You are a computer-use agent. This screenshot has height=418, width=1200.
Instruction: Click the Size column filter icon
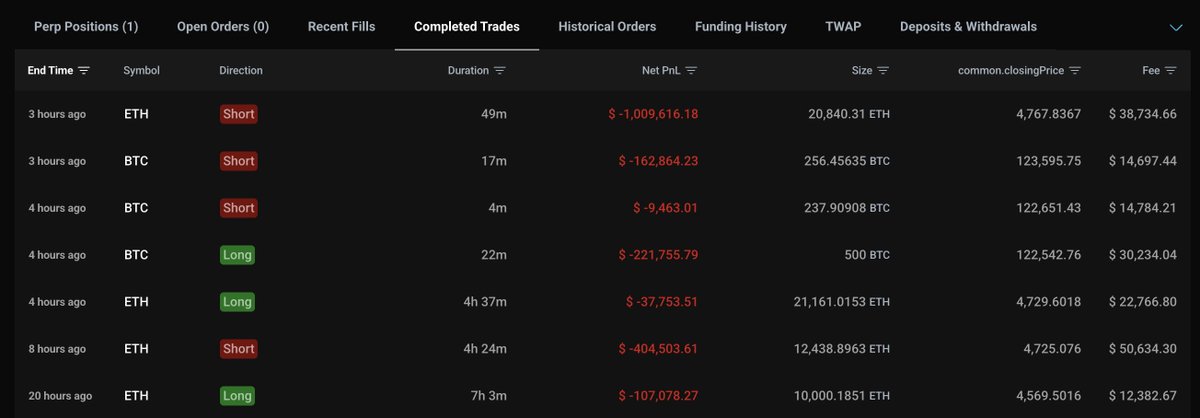click(x=883, y=71)
